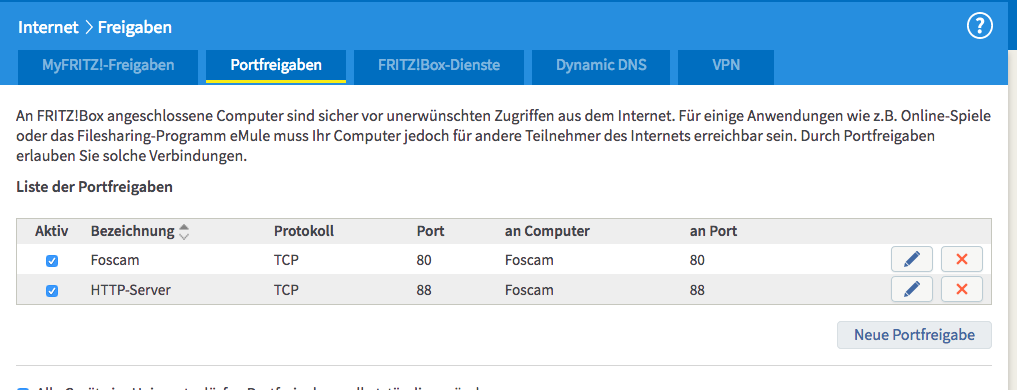Delete the HTTP-Server port forwarding rule
The height and width of the screenshot is (390, 1017).
962,289
